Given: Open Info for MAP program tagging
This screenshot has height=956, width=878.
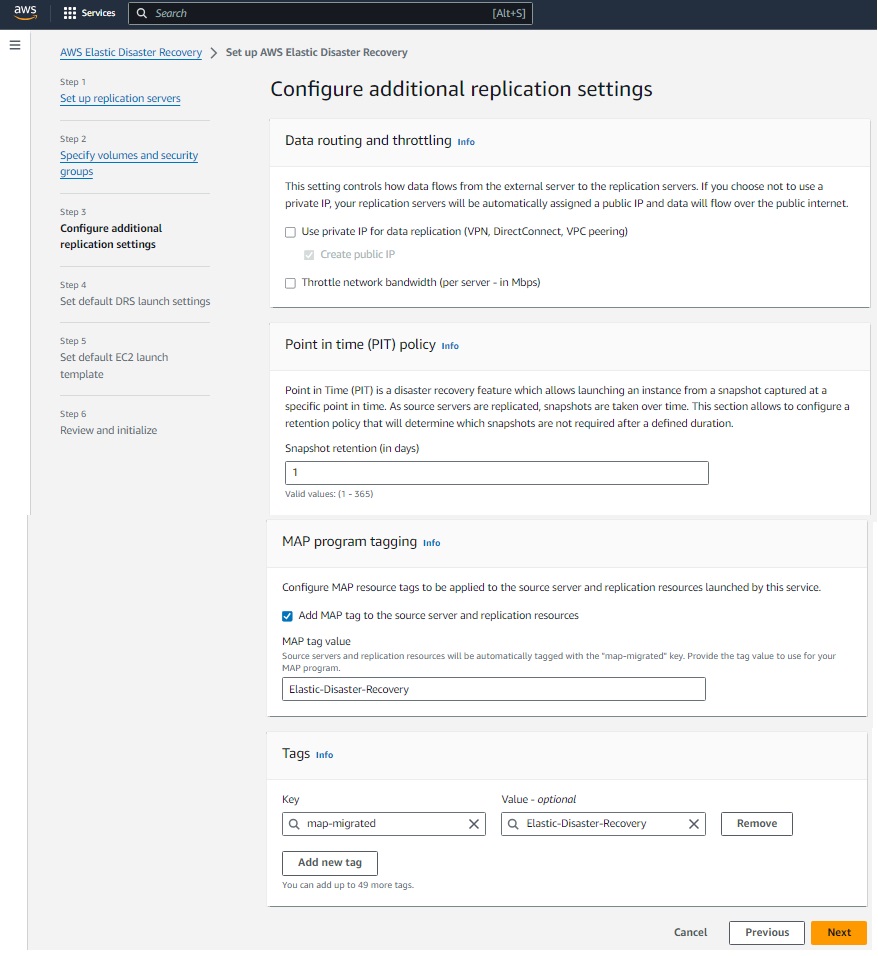Looking at the screenshot, I should click(431, 543).
